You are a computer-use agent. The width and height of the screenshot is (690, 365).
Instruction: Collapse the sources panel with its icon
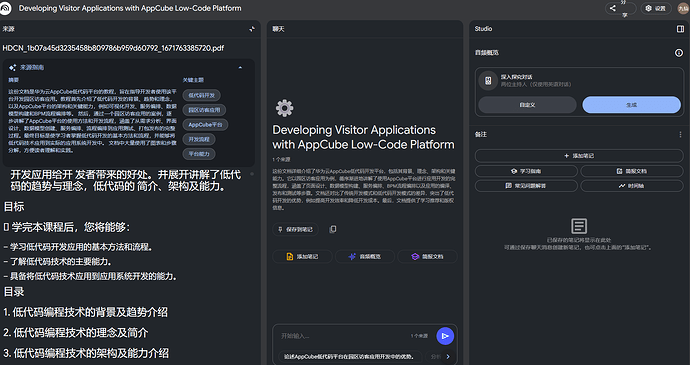coord(252,29)
